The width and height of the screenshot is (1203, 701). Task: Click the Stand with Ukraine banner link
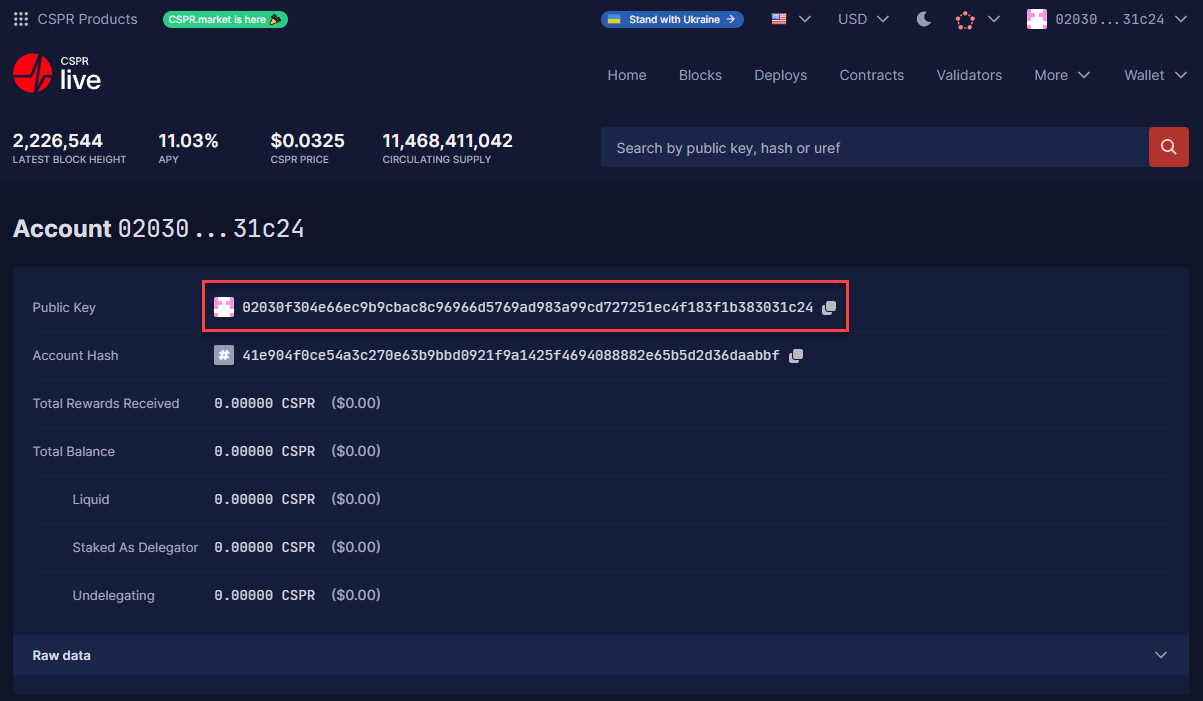672,19
